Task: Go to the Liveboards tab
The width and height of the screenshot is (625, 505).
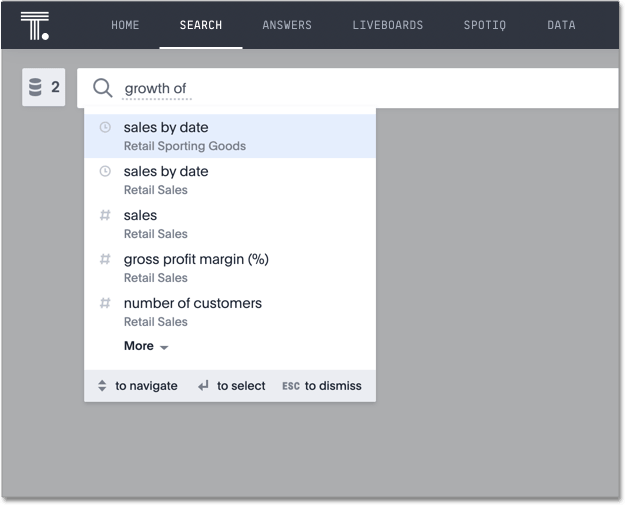Action: (388, 25)
